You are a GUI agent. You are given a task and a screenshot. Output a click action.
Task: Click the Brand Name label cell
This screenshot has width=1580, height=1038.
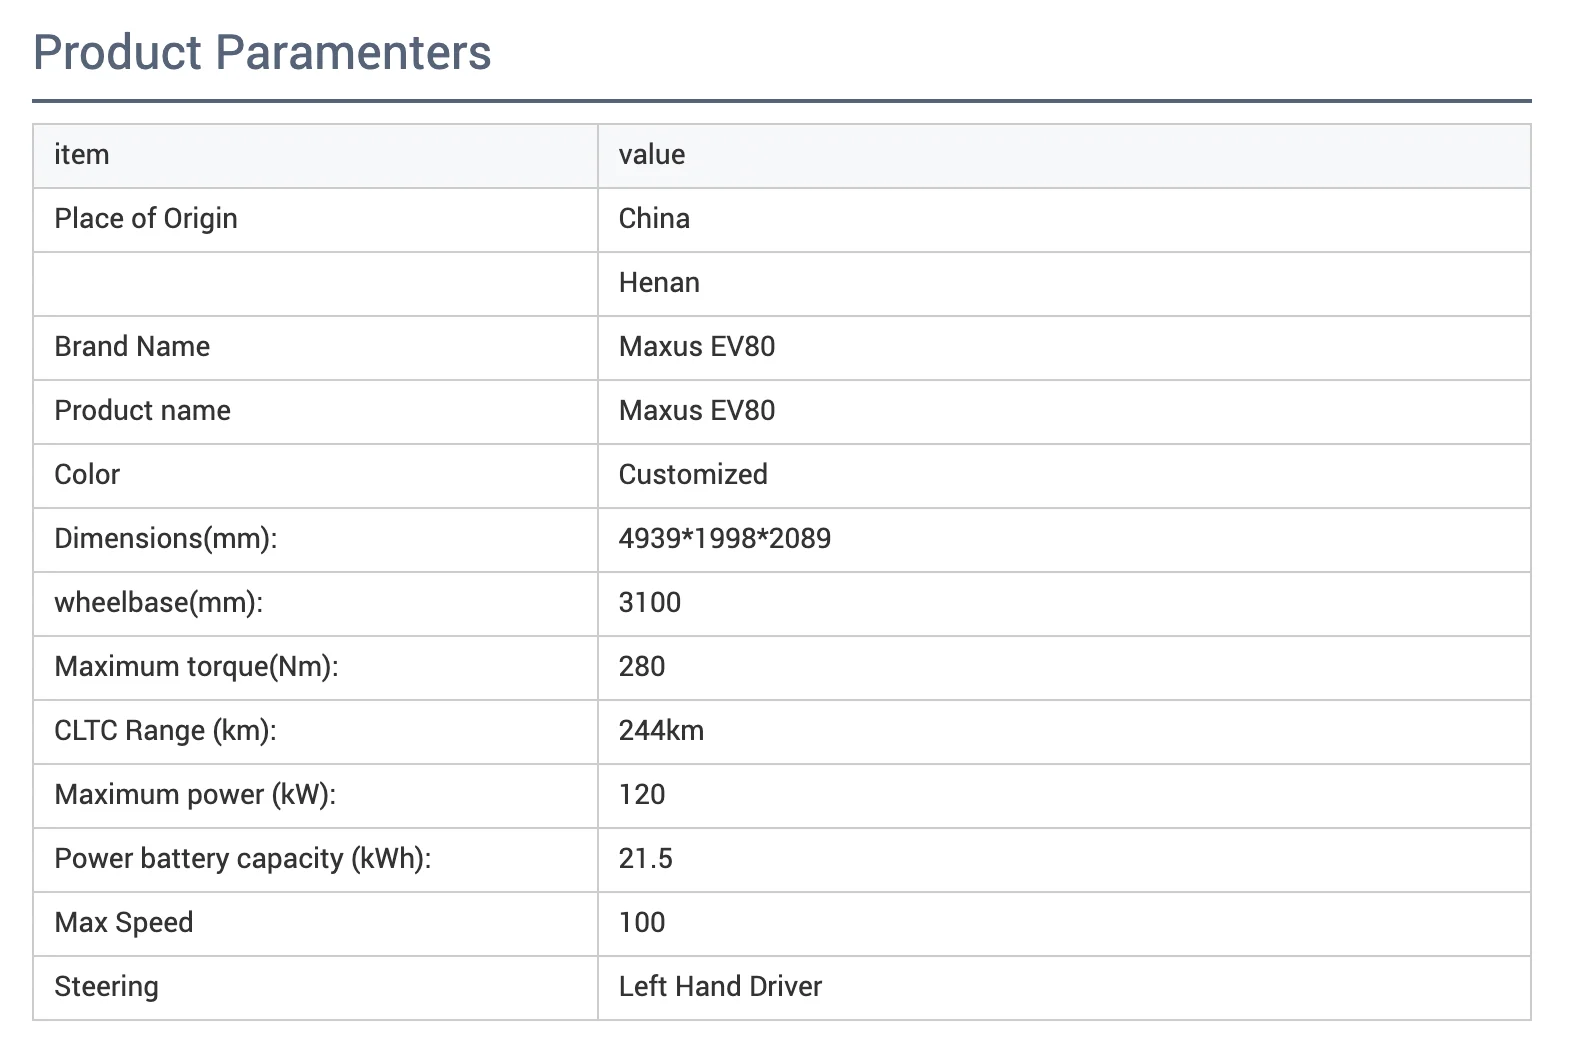tap(132, 347)
